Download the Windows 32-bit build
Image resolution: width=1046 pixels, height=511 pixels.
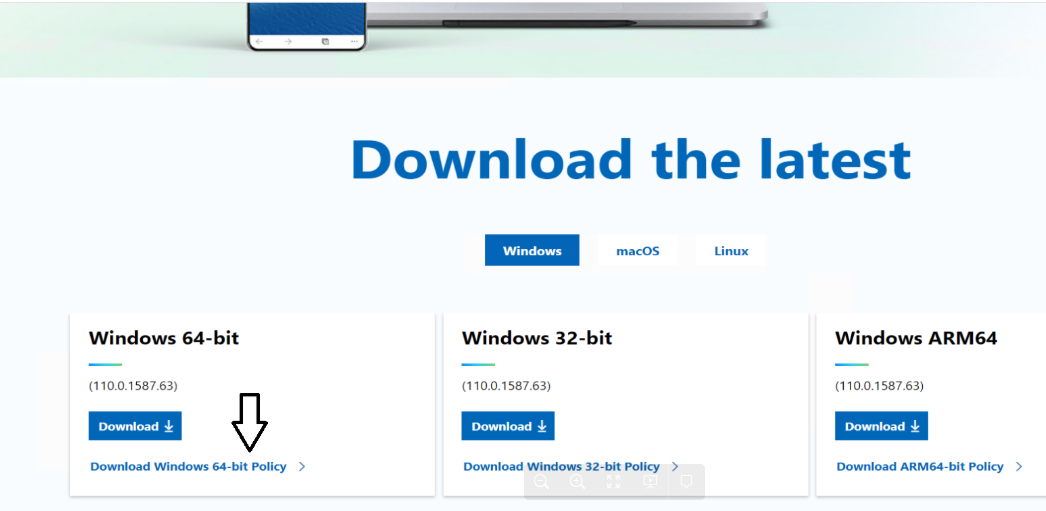coord(508,426)
